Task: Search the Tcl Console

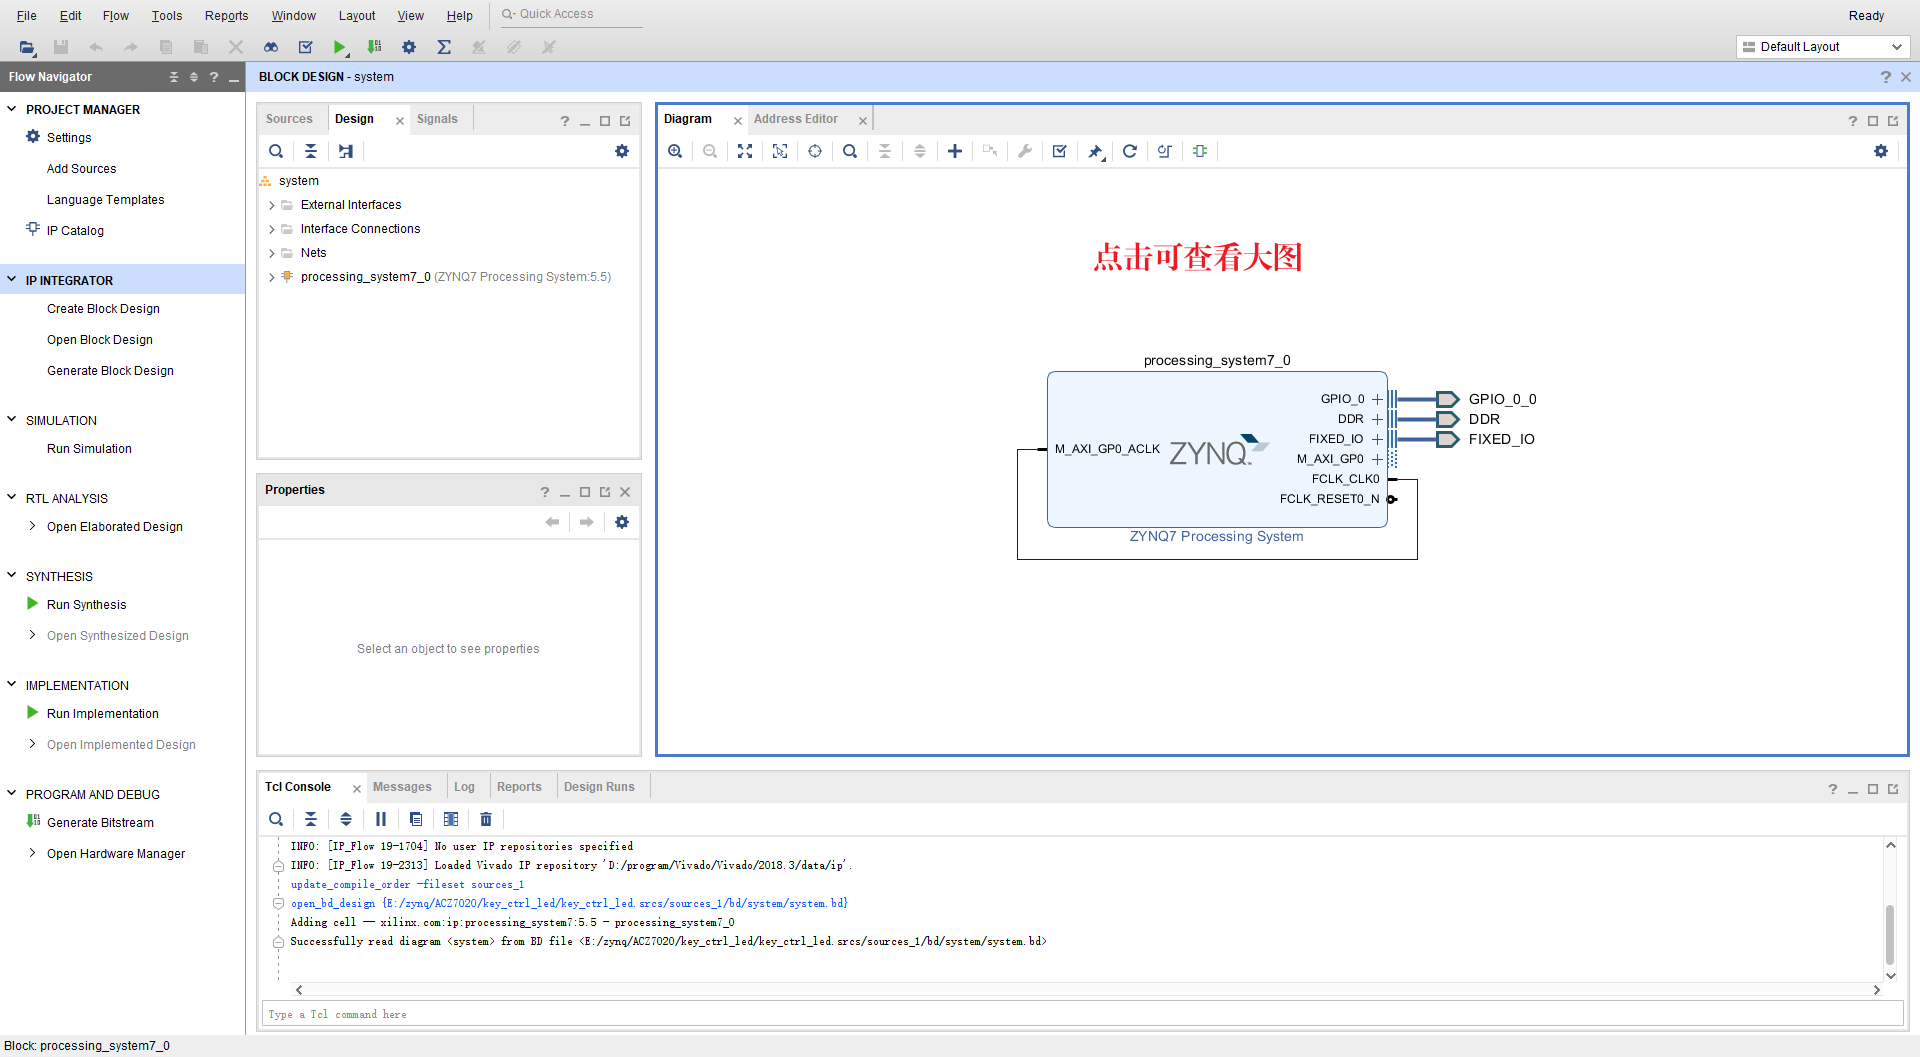Action: coord(276,819)
